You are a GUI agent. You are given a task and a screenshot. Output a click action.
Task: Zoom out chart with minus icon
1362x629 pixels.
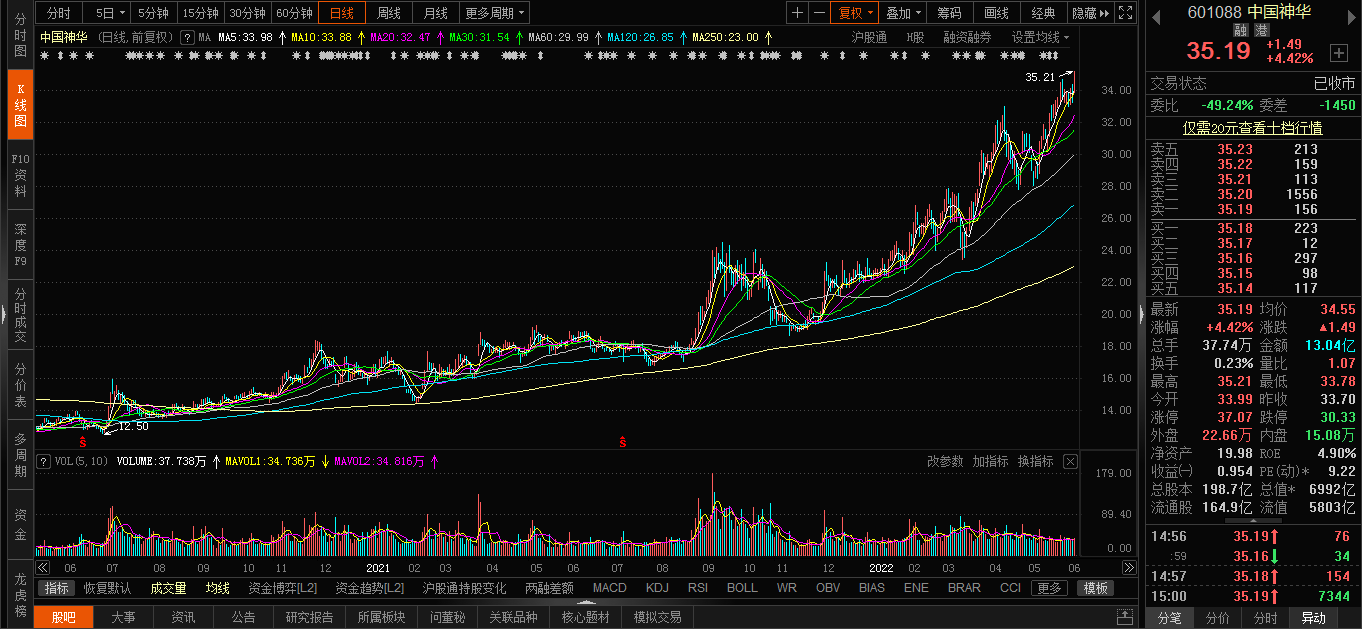pyautogui.click(x=819, y=13)
